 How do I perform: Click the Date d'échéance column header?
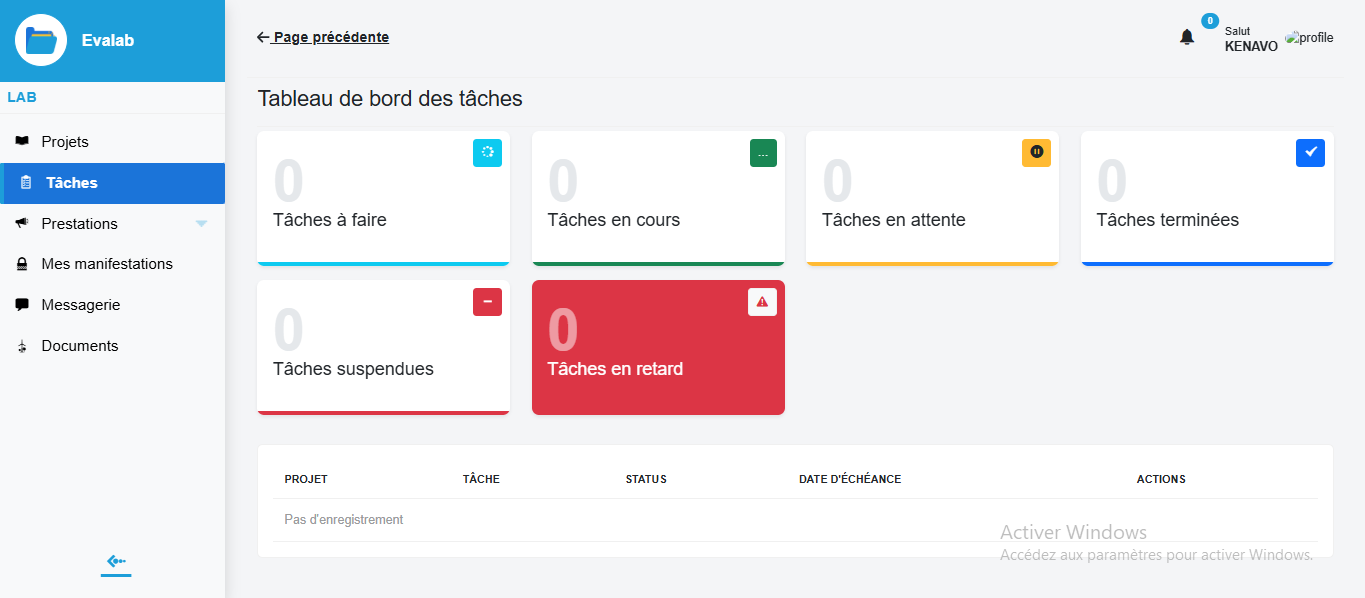coord(850,479)
